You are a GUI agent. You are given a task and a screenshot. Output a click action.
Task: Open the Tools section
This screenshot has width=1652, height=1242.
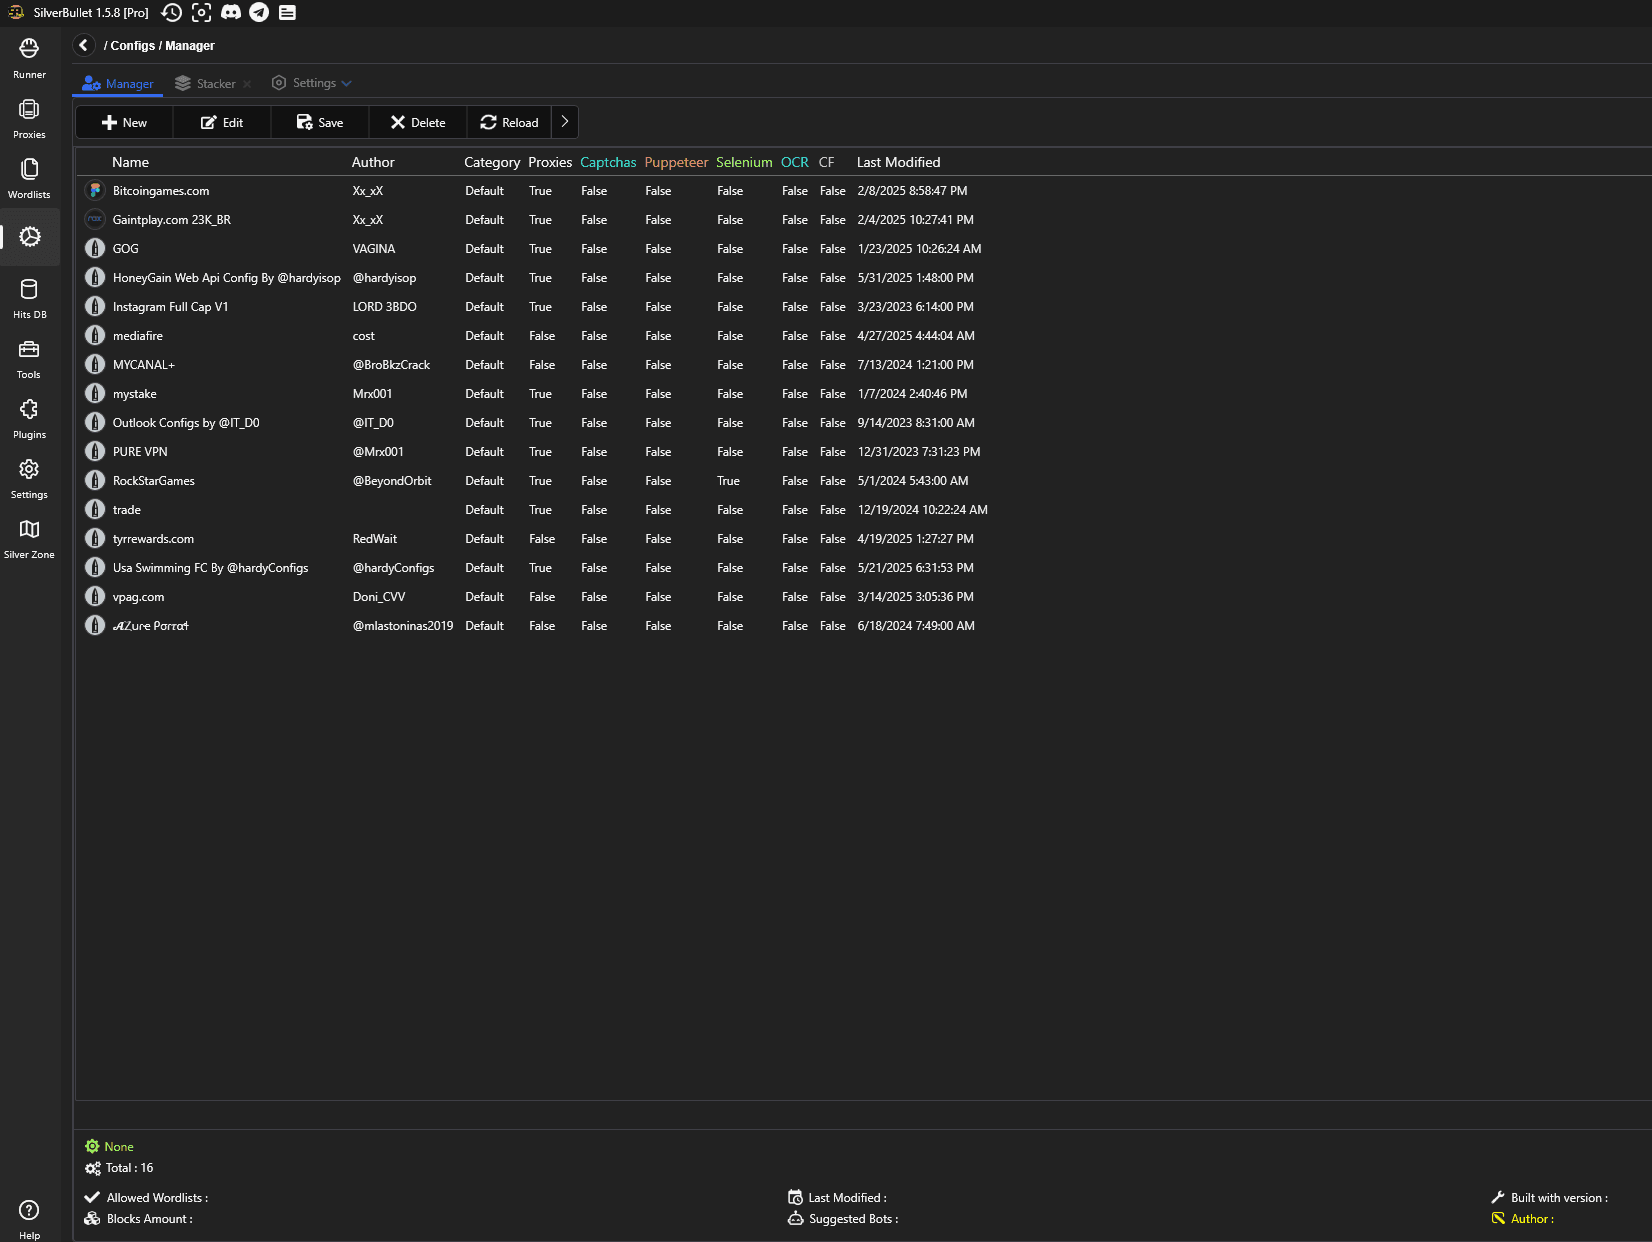(x=29, y=358)
